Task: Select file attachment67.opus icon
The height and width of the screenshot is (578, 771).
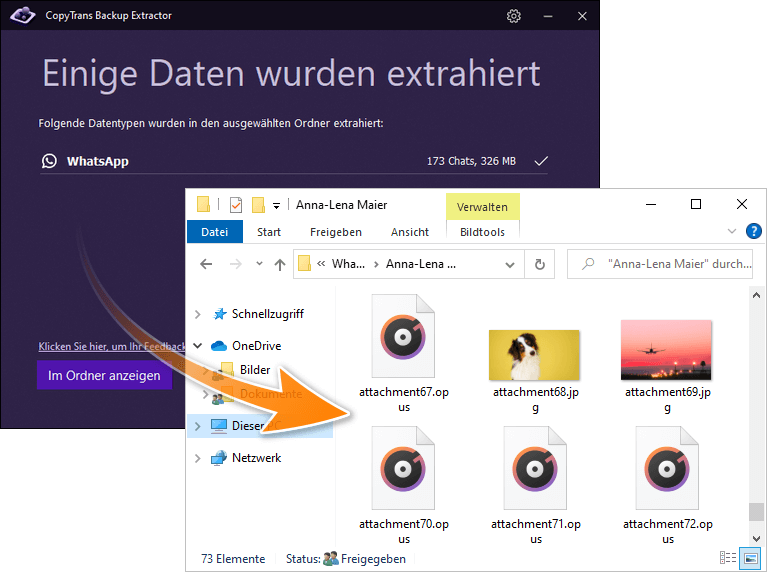Action: pos(403,336)
